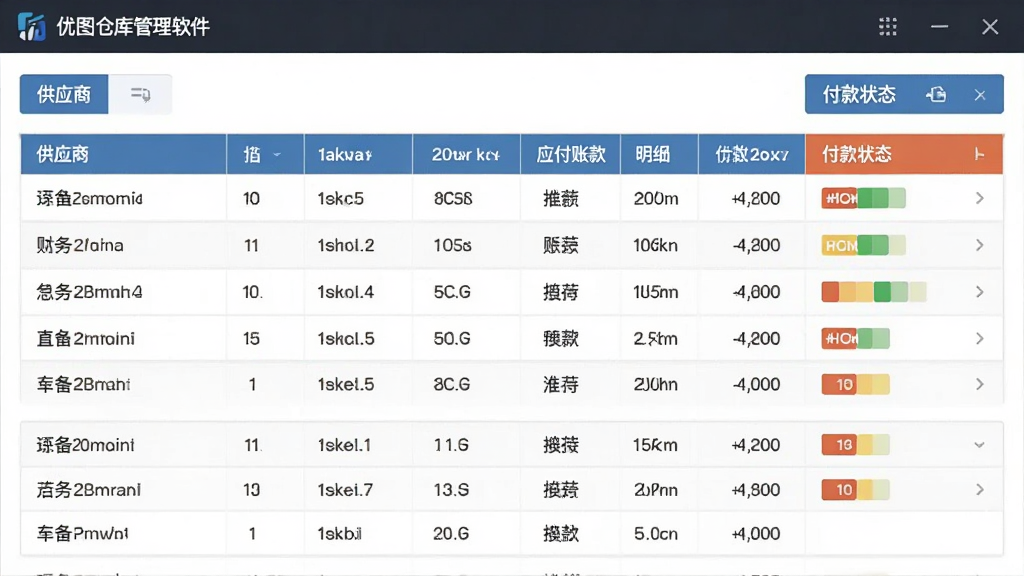The height and width of the screenshot is (576, 1024).
Task: Click the 1akvas column header
Action: (x=358, y=155)
